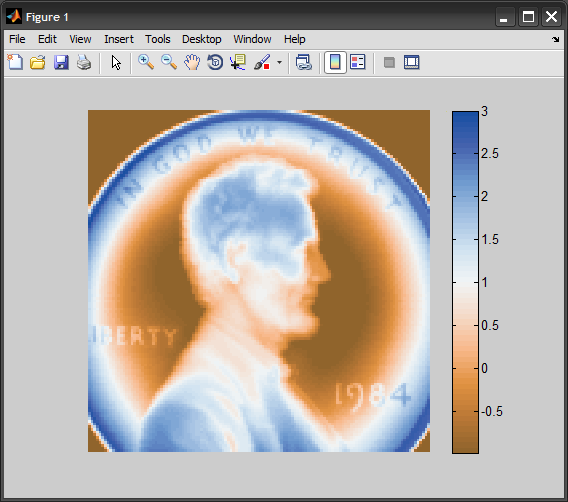This screenshot has width=568, height=502.
Task: Open the Help menu
Action: tap(295, 39)
